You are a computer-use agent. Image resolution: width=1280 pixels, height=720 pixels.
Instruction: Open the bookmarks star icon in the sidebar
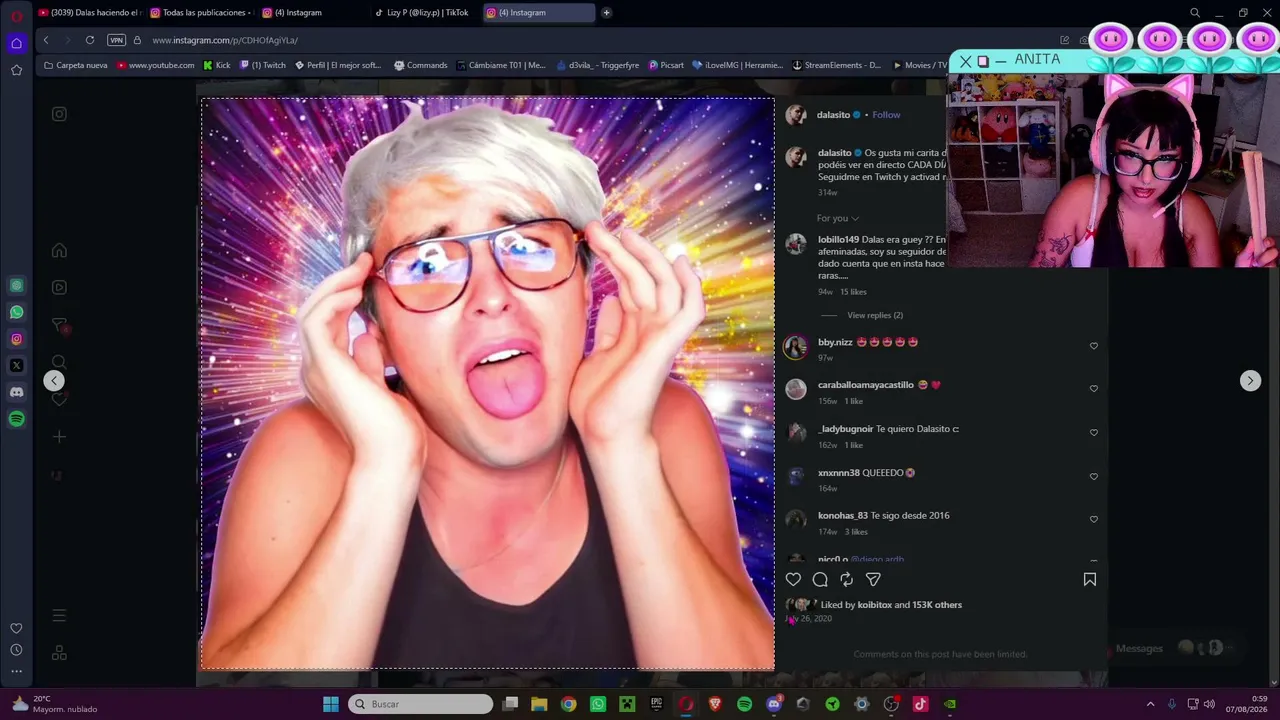click(x=16, y=70)
